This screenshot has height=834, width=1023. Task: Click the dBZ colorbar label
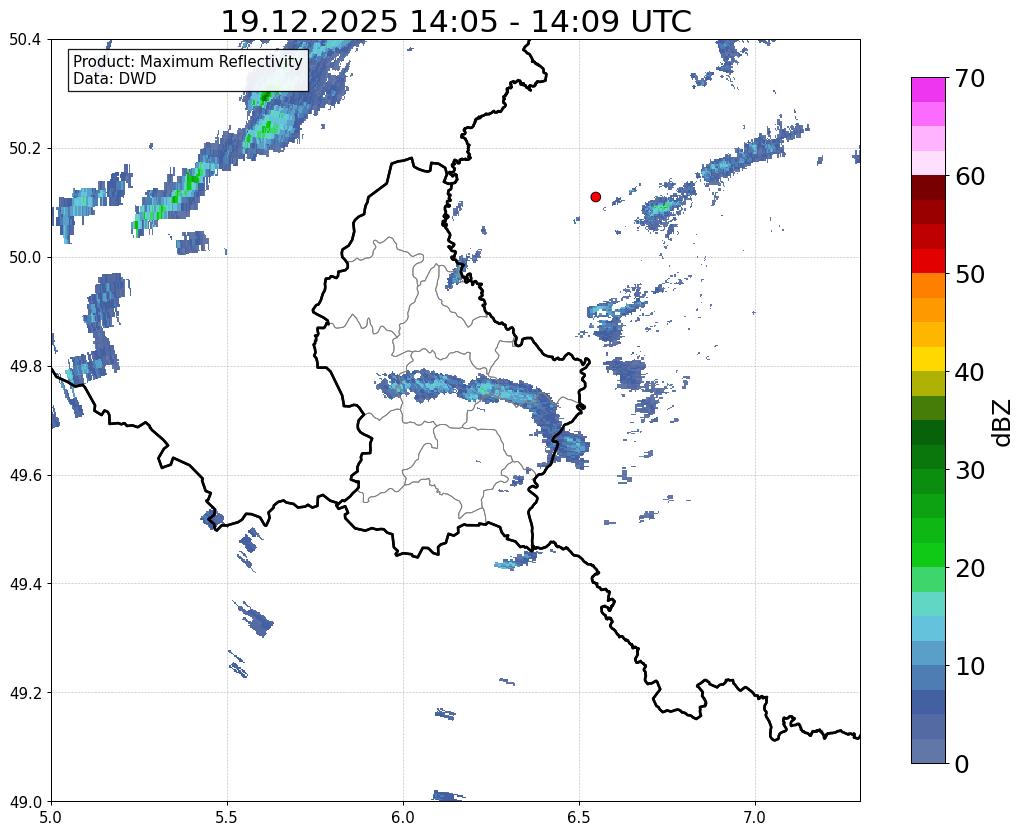(x=1003, y=423)
